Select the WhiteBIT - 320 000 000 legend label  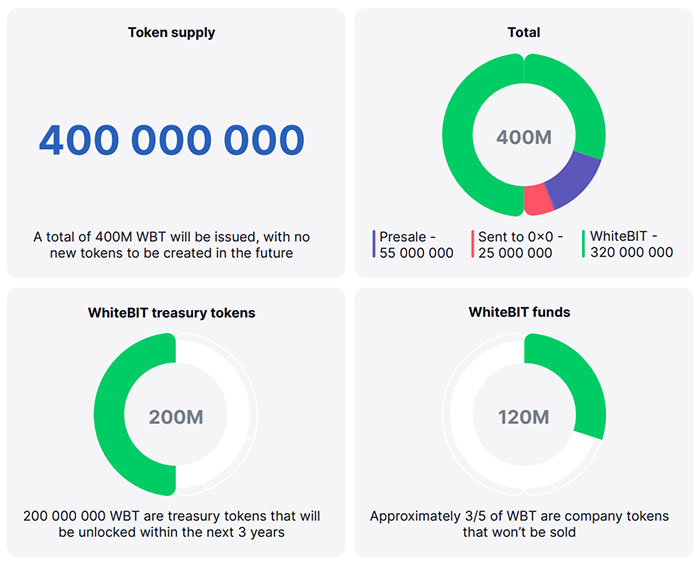pyautogui.click(x=631, y=244)
